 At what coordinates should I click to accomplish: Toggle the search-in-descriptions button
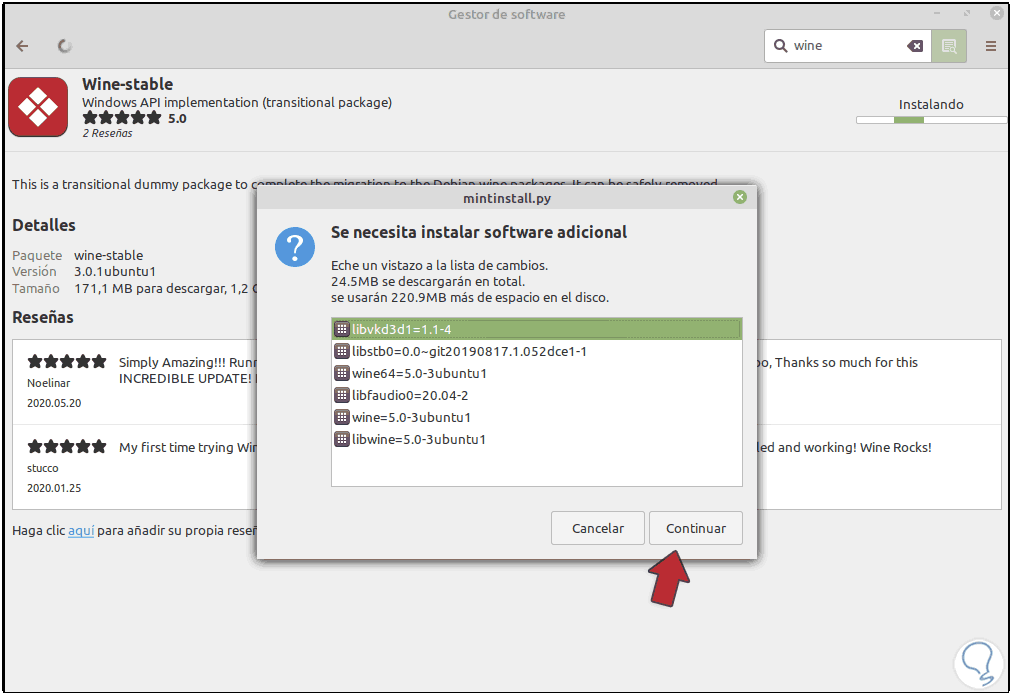click(x=949, y=46)
